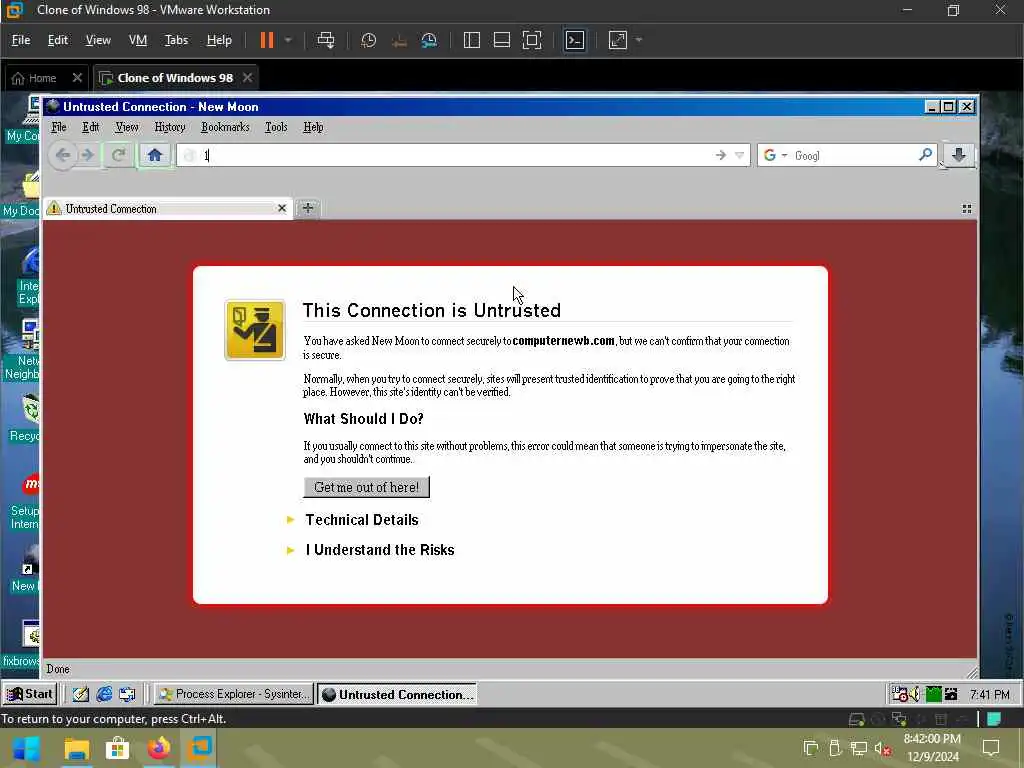Open VMware Tabs menu
The width and height of the screenshot is (1024, 768).
[x=176, y=40]
